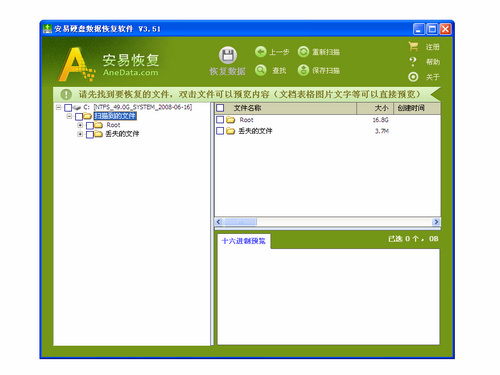The image size is (500, 375).
Task: Click the floppy disk Recover Data icon
Action: pyautogui.click(x=228, y=55)
